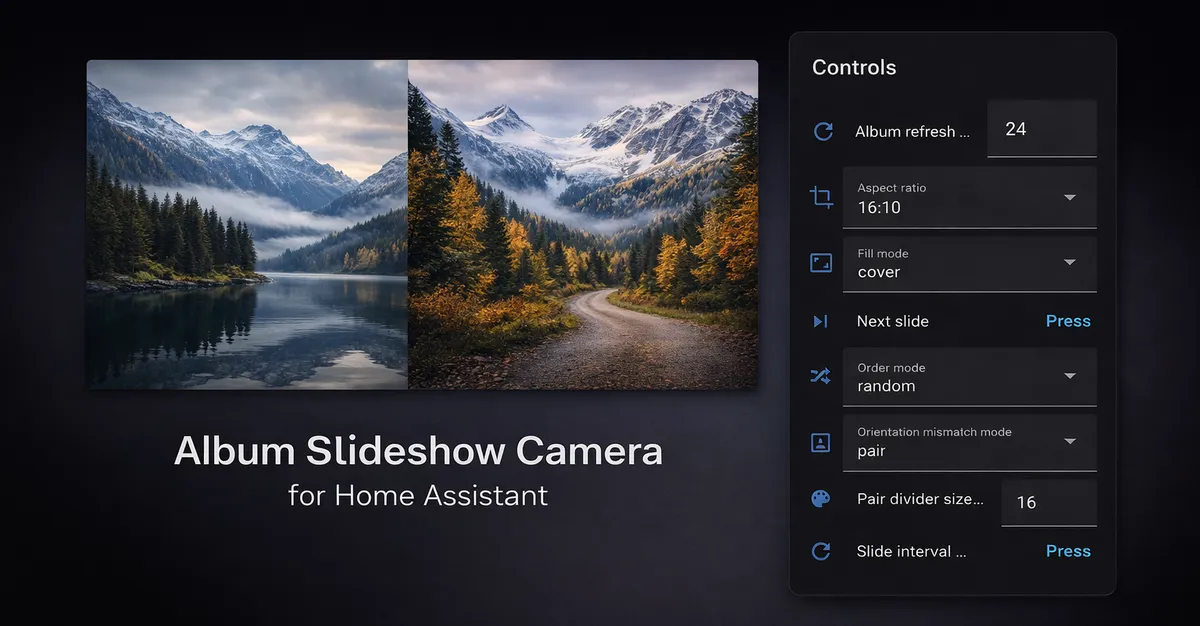Focus the Pair divider size field showing 16
1200x626 pixels.
(1049, 502)
